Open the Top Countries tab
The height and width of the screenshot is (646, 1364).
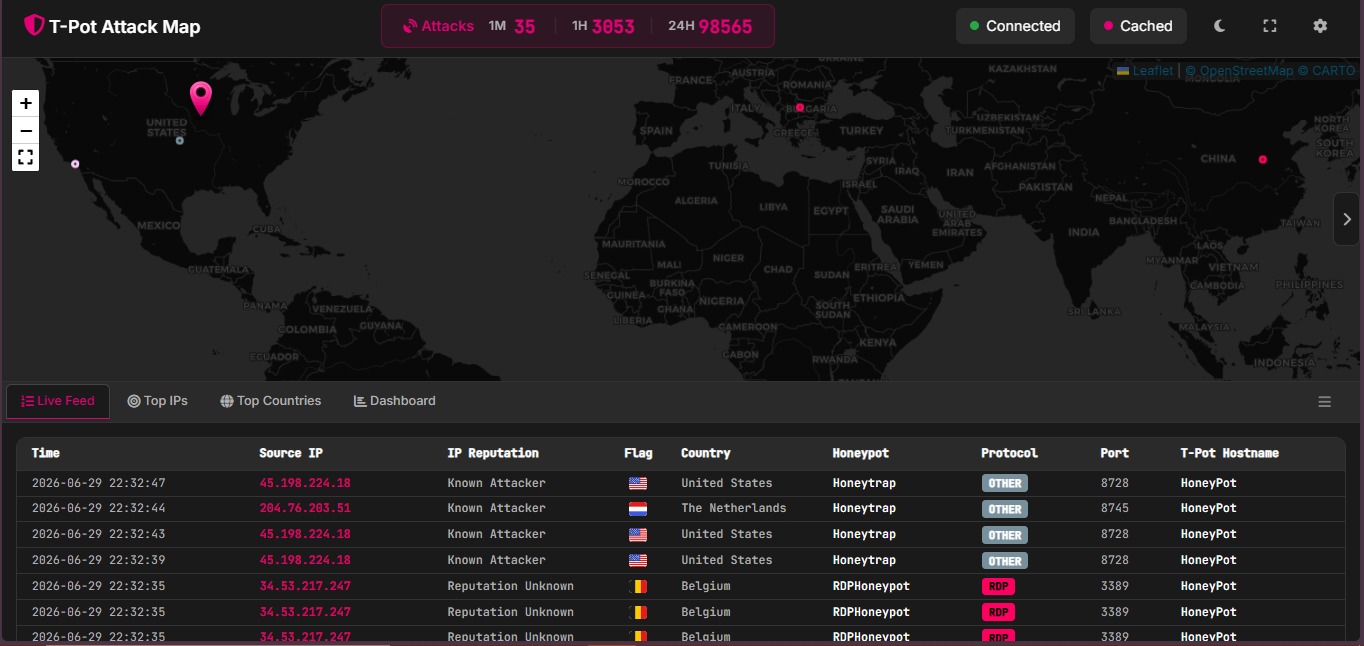pos(271,401)
